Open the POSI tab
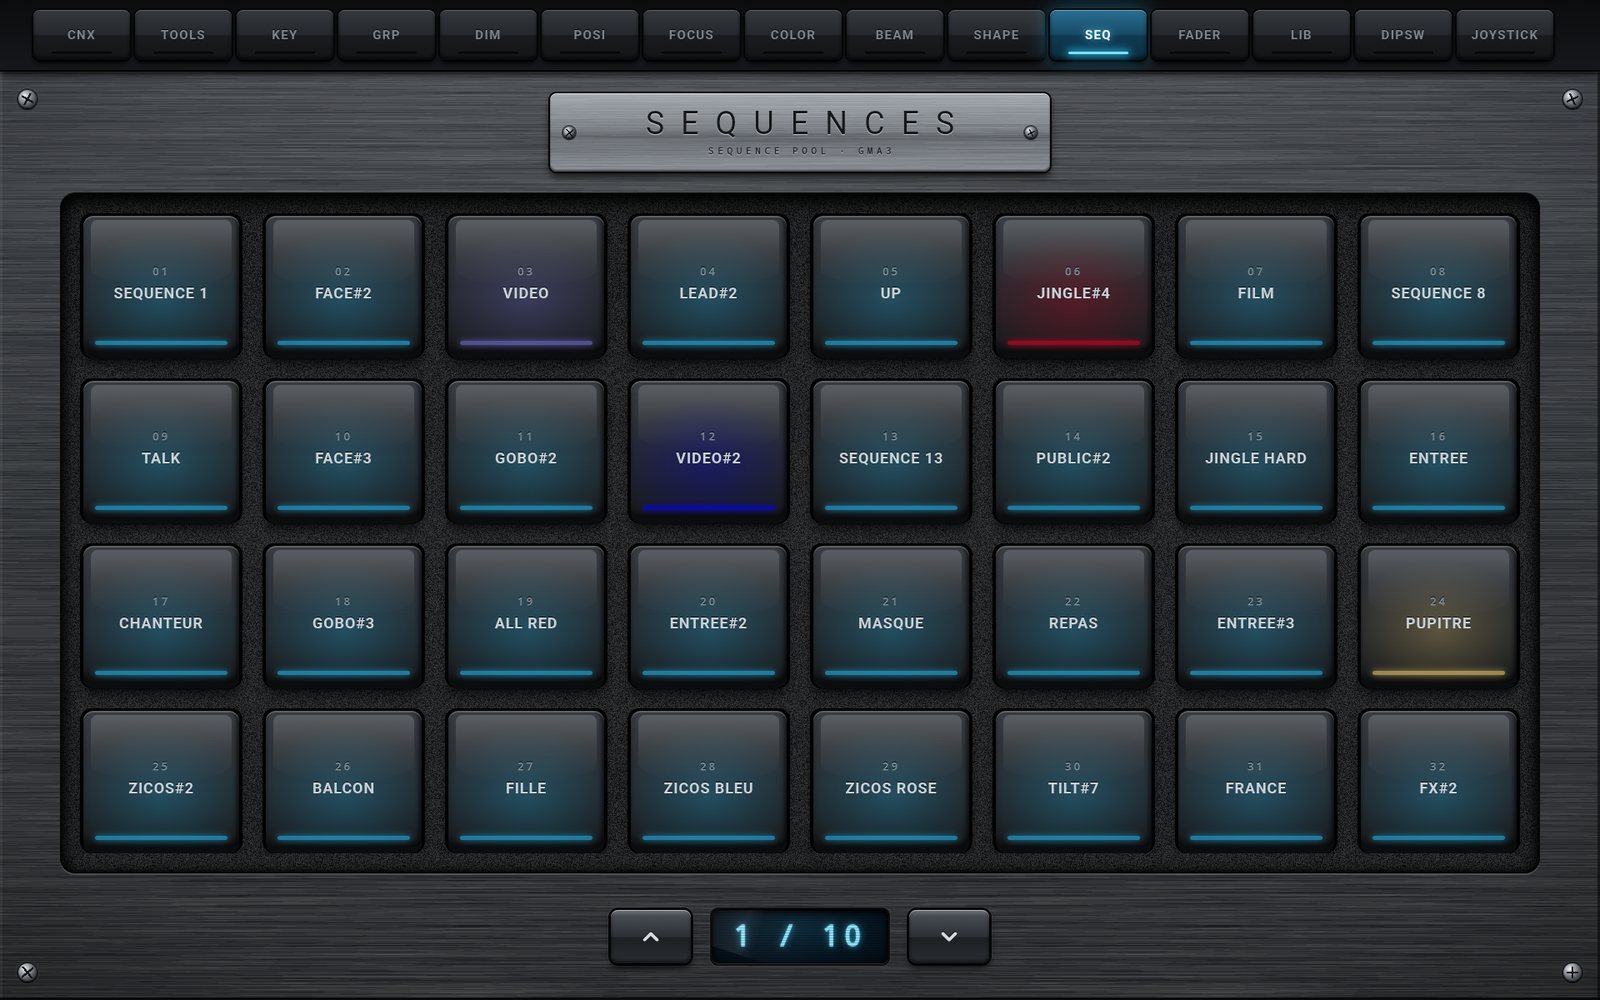This screenshot has height=1000, width=1600. coord(589,35)
